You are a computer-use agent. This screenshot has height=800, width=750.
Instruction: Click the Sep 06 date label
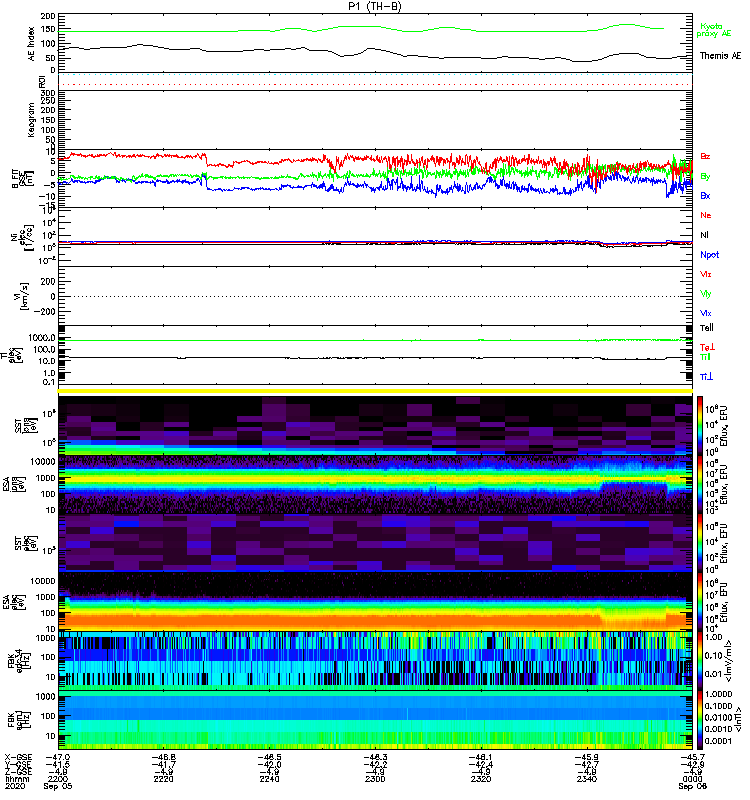[692, 786]
